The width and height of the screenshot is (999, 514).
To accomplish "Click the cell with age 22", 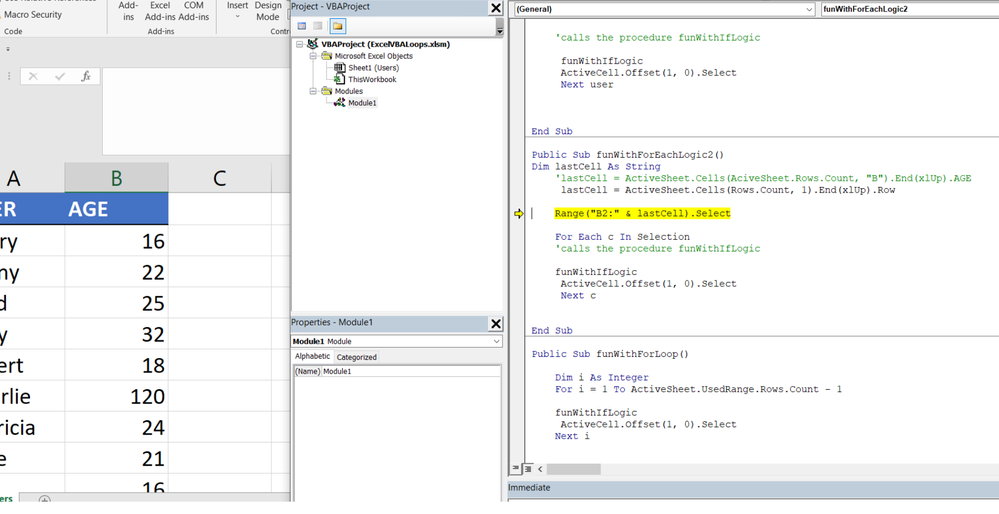I will pyautogui.click(x=116, y=272).
